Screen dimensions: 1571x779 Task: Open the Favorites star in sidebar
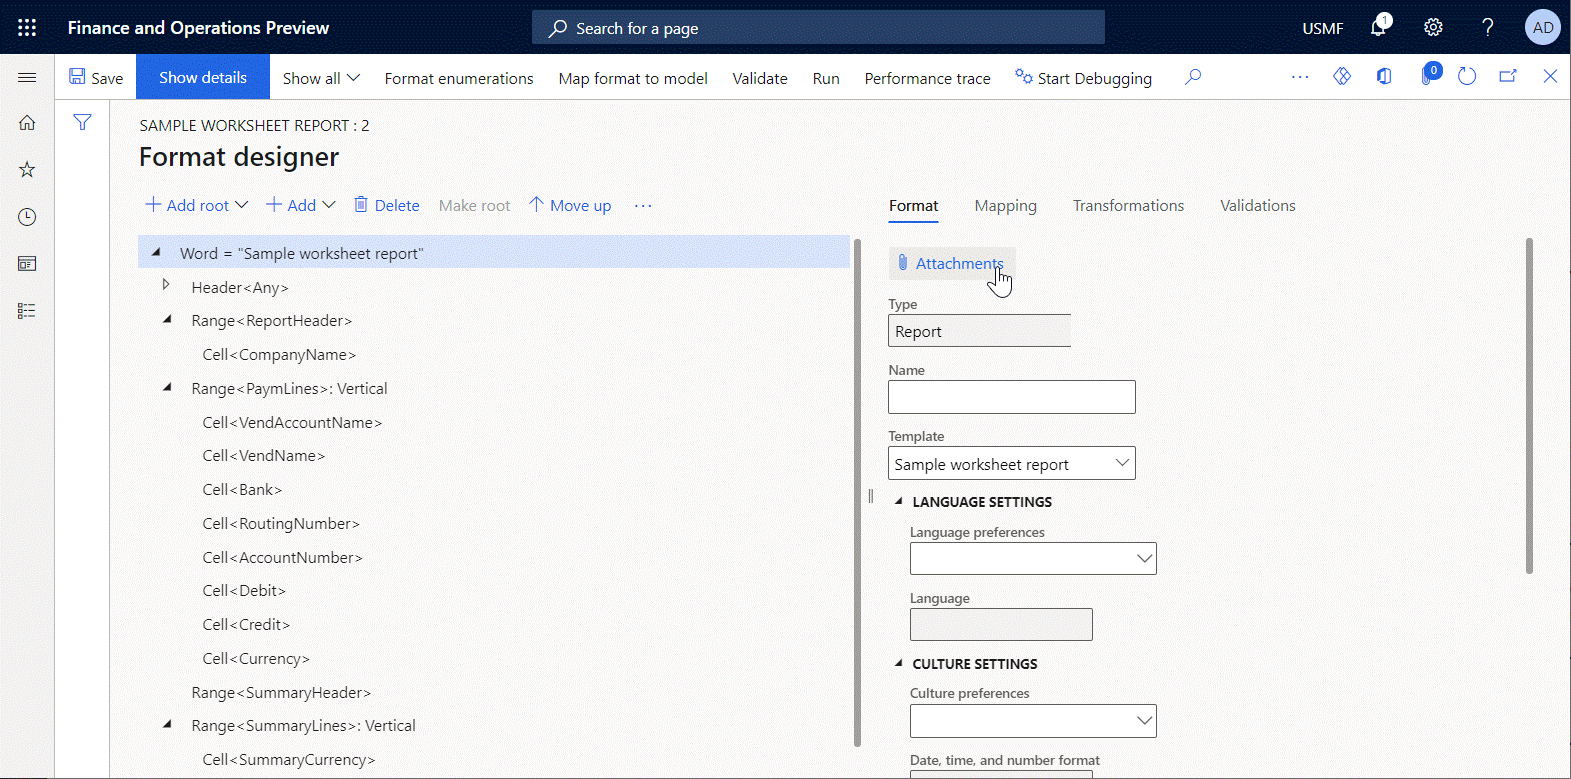pos(27,170)
